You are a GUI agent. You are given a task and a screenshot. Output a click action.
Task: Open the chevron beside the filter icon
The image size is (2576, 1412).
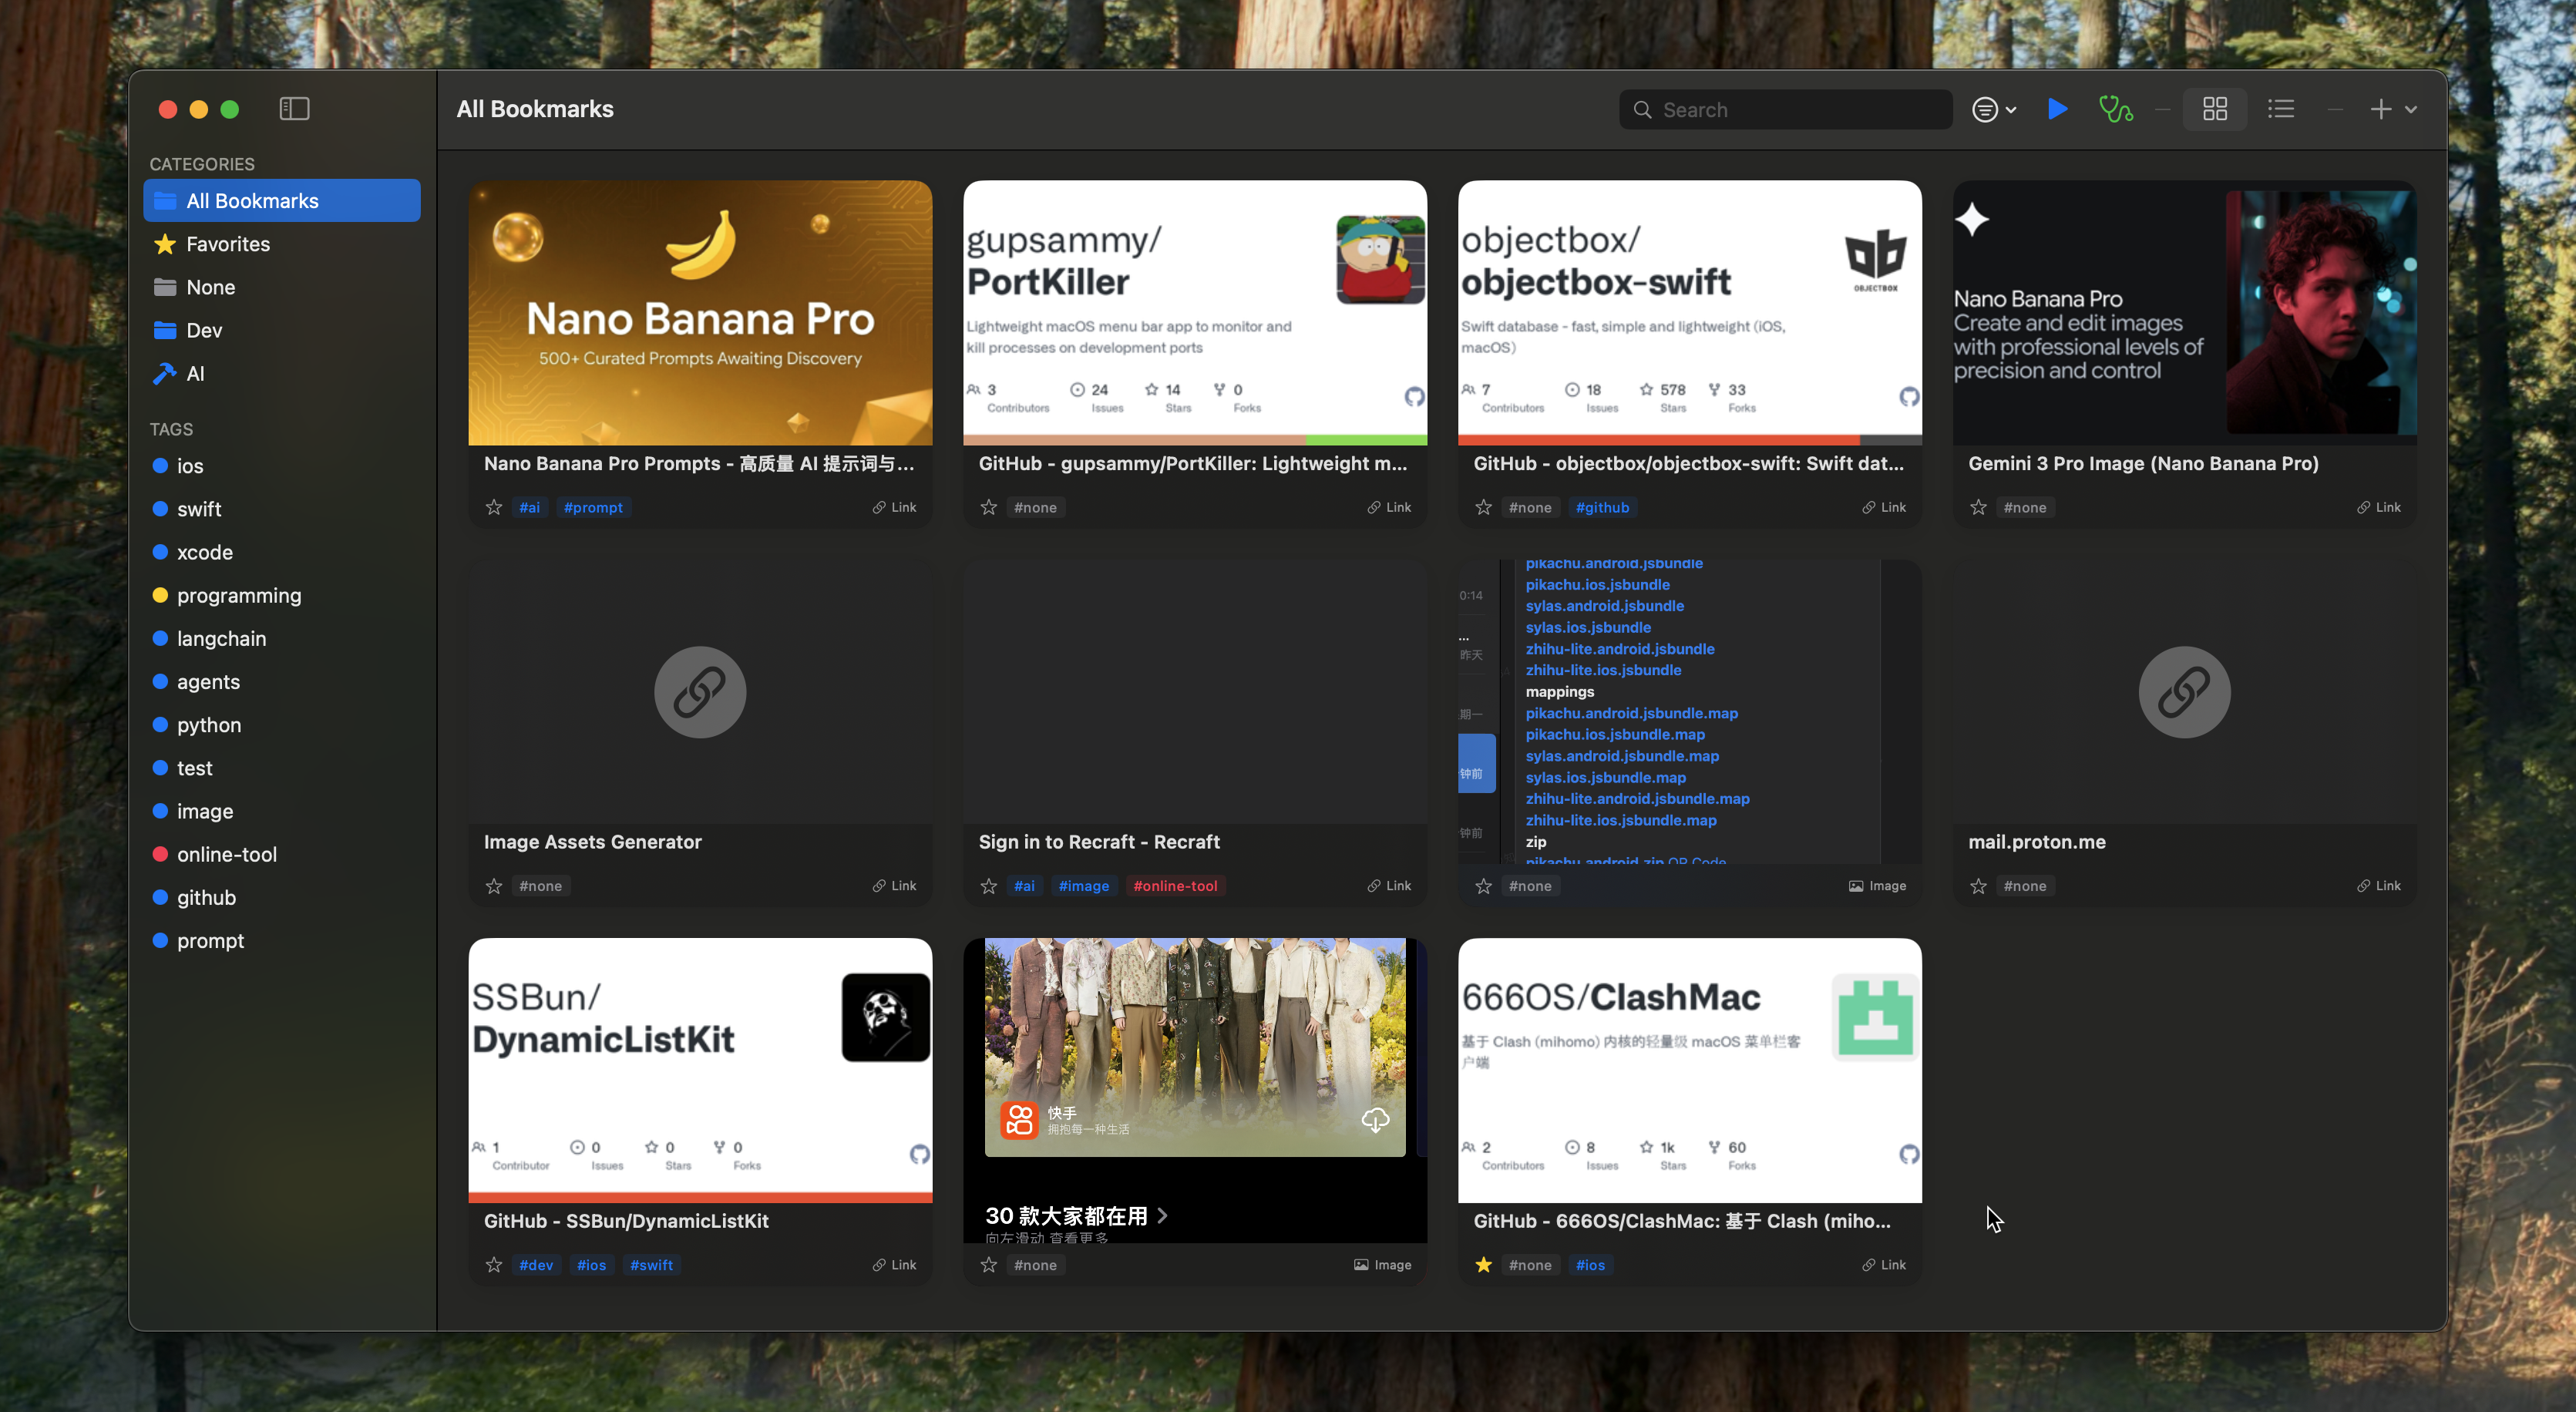[2012, 109]
